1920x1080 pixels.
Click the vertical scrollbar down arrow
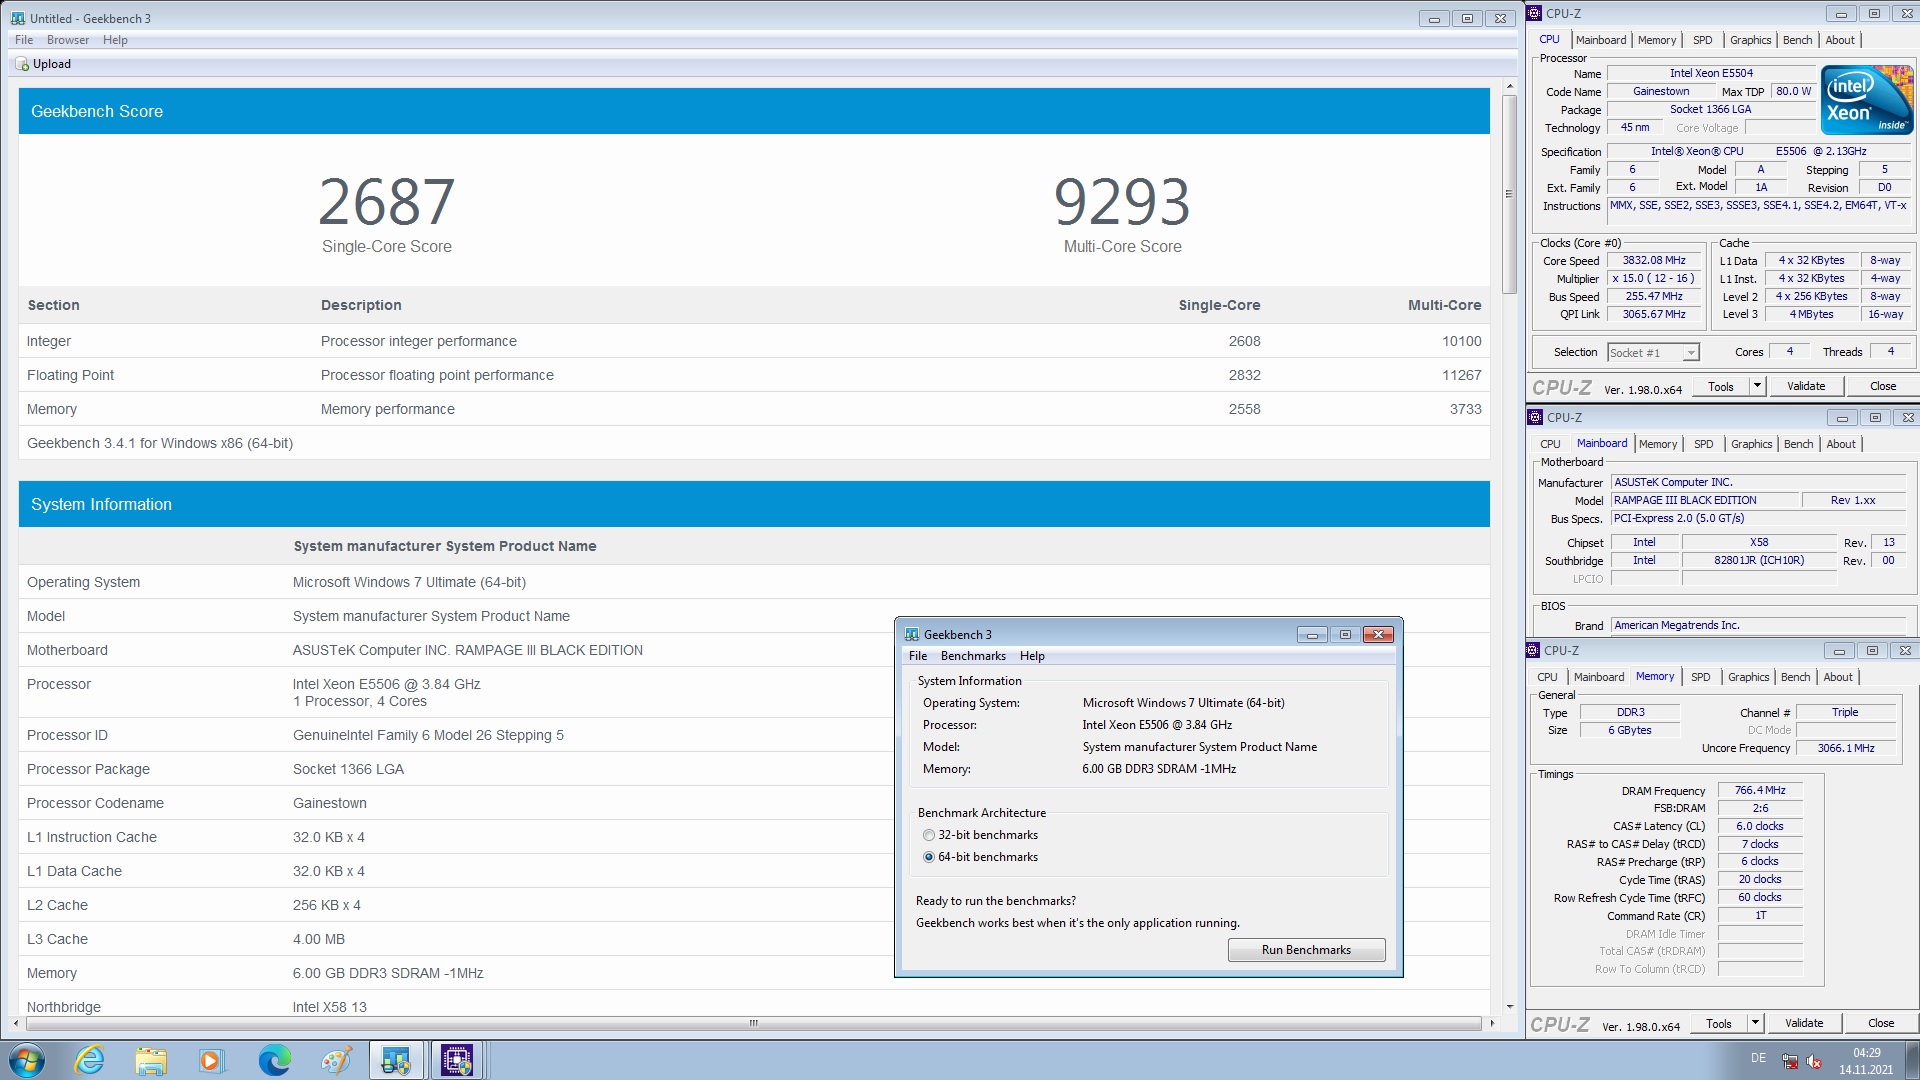1509,1006
